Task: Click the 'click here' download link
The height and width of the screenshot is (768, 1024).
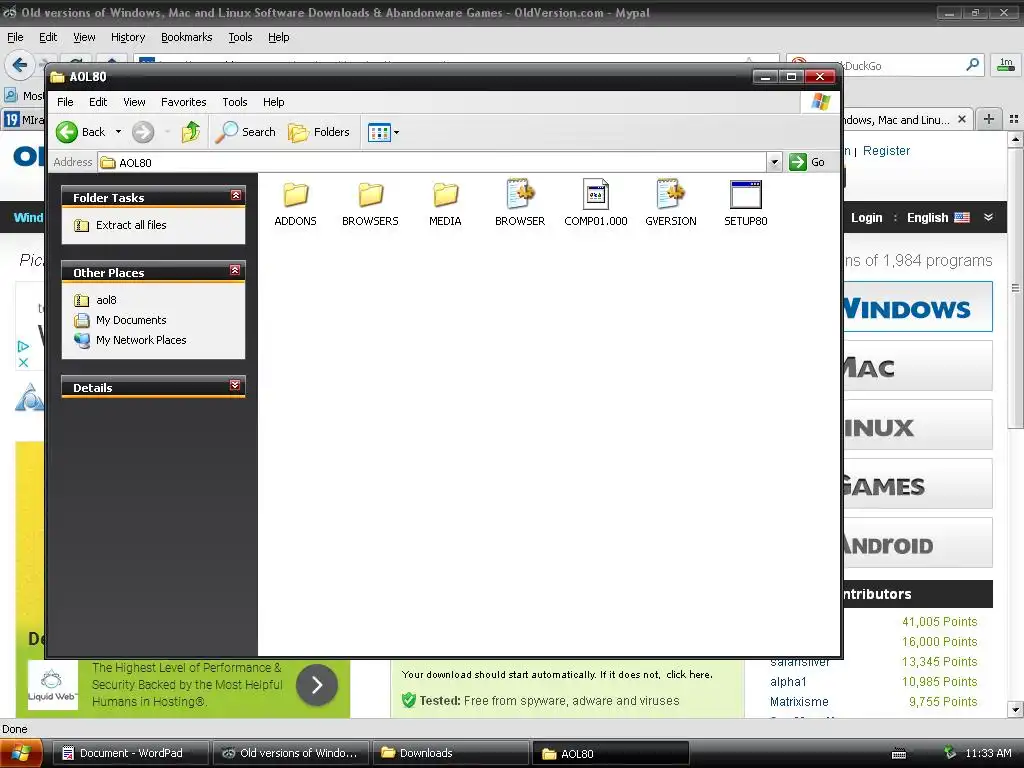Action: (689, 675)
